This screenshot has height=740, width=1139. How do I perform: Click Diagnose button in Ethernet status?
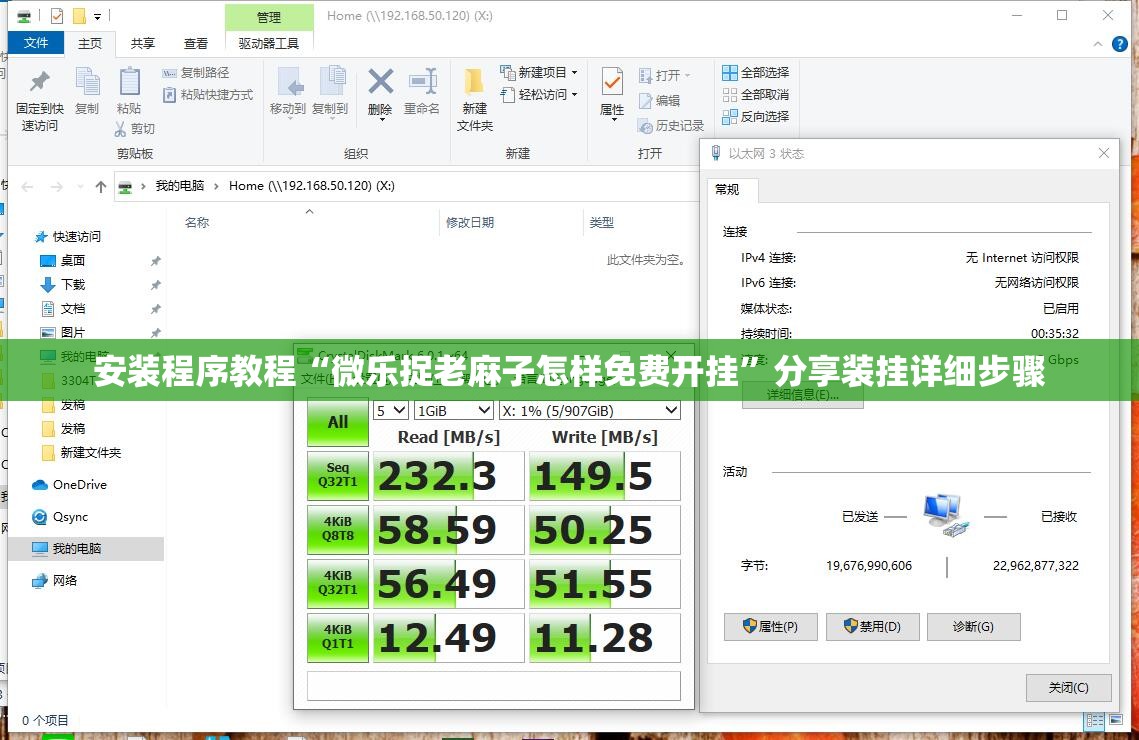[973, 627]
